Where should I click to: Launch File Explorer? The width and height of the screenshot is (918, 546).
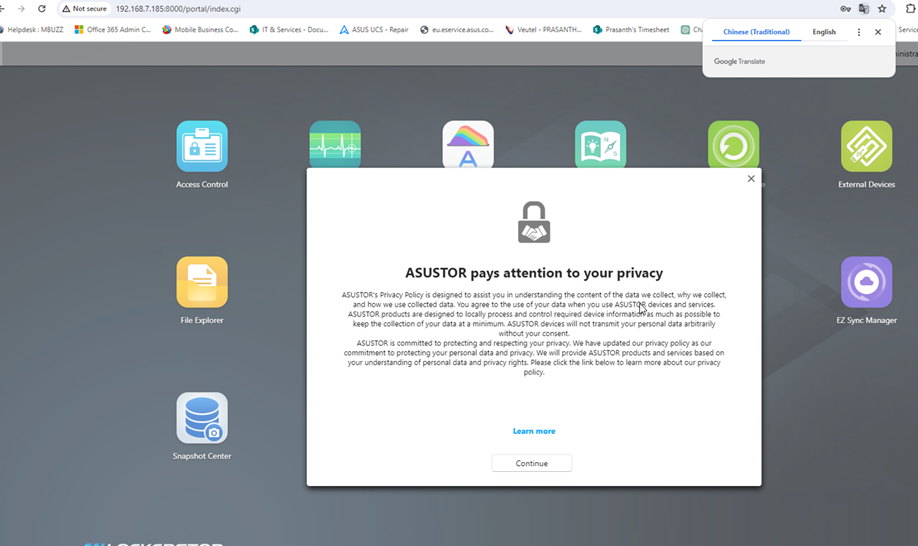coord(202,282)
